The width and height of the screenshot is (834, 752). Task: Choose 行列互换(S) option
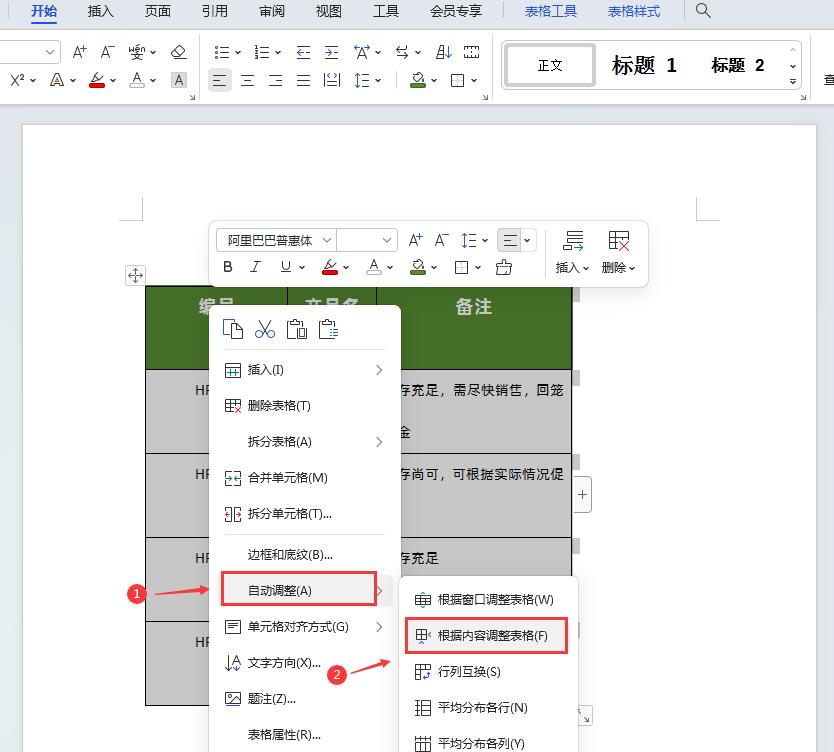486,672
